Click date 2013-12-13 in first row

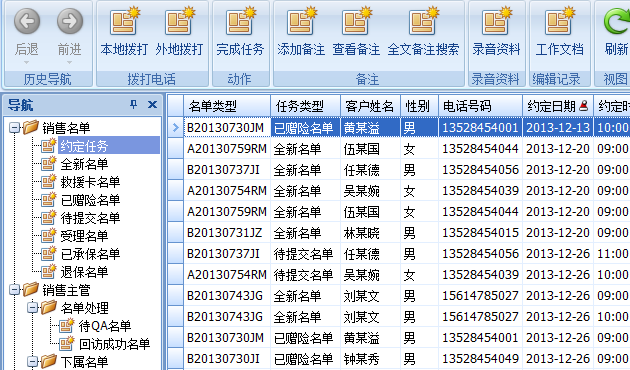coord(558,128)
